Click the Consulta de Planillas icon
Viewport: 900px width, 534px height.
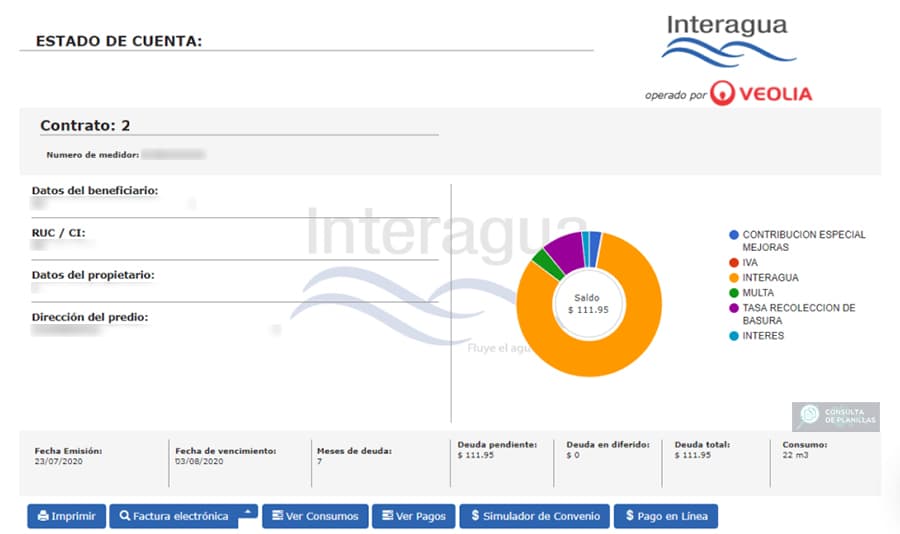click(836, 416)
